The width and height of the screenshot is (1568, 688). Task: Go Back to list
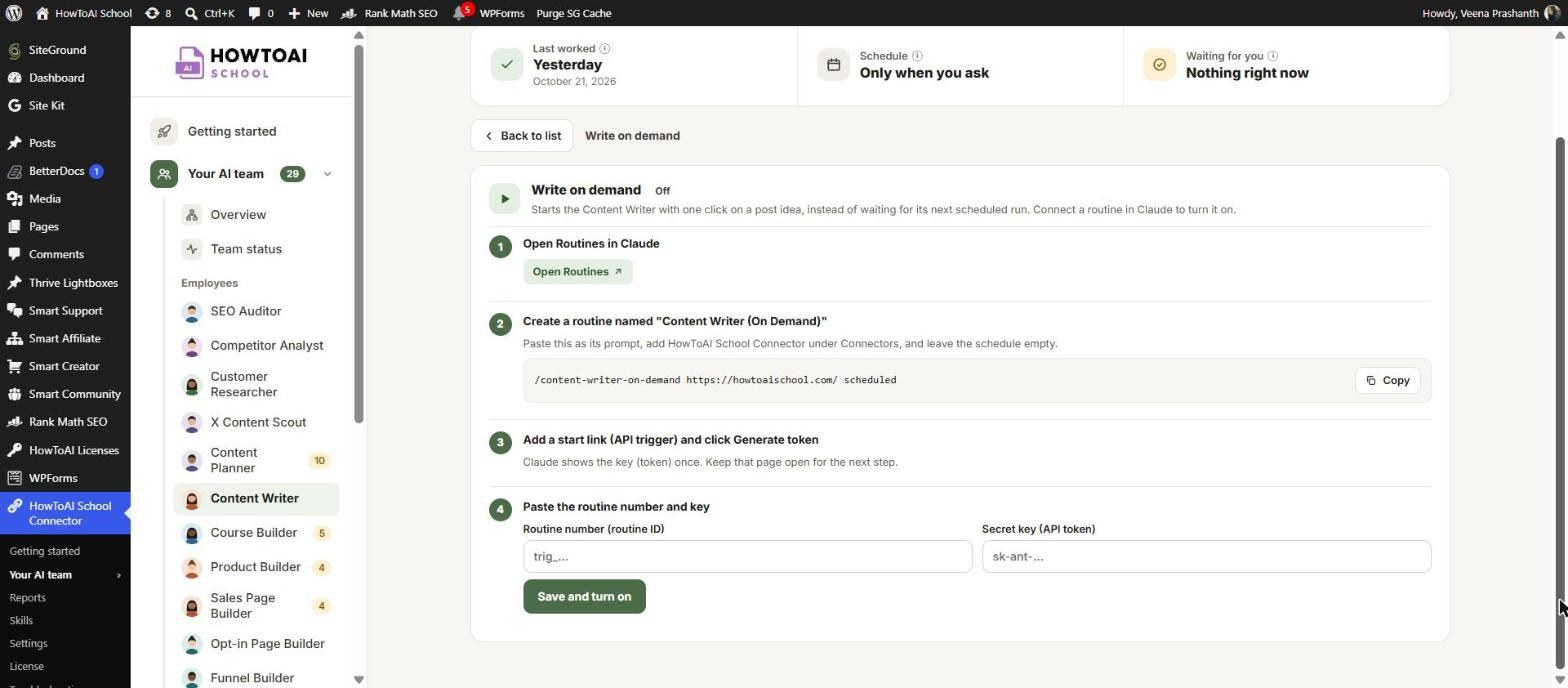pyautogui.click(x=522, y=136)
